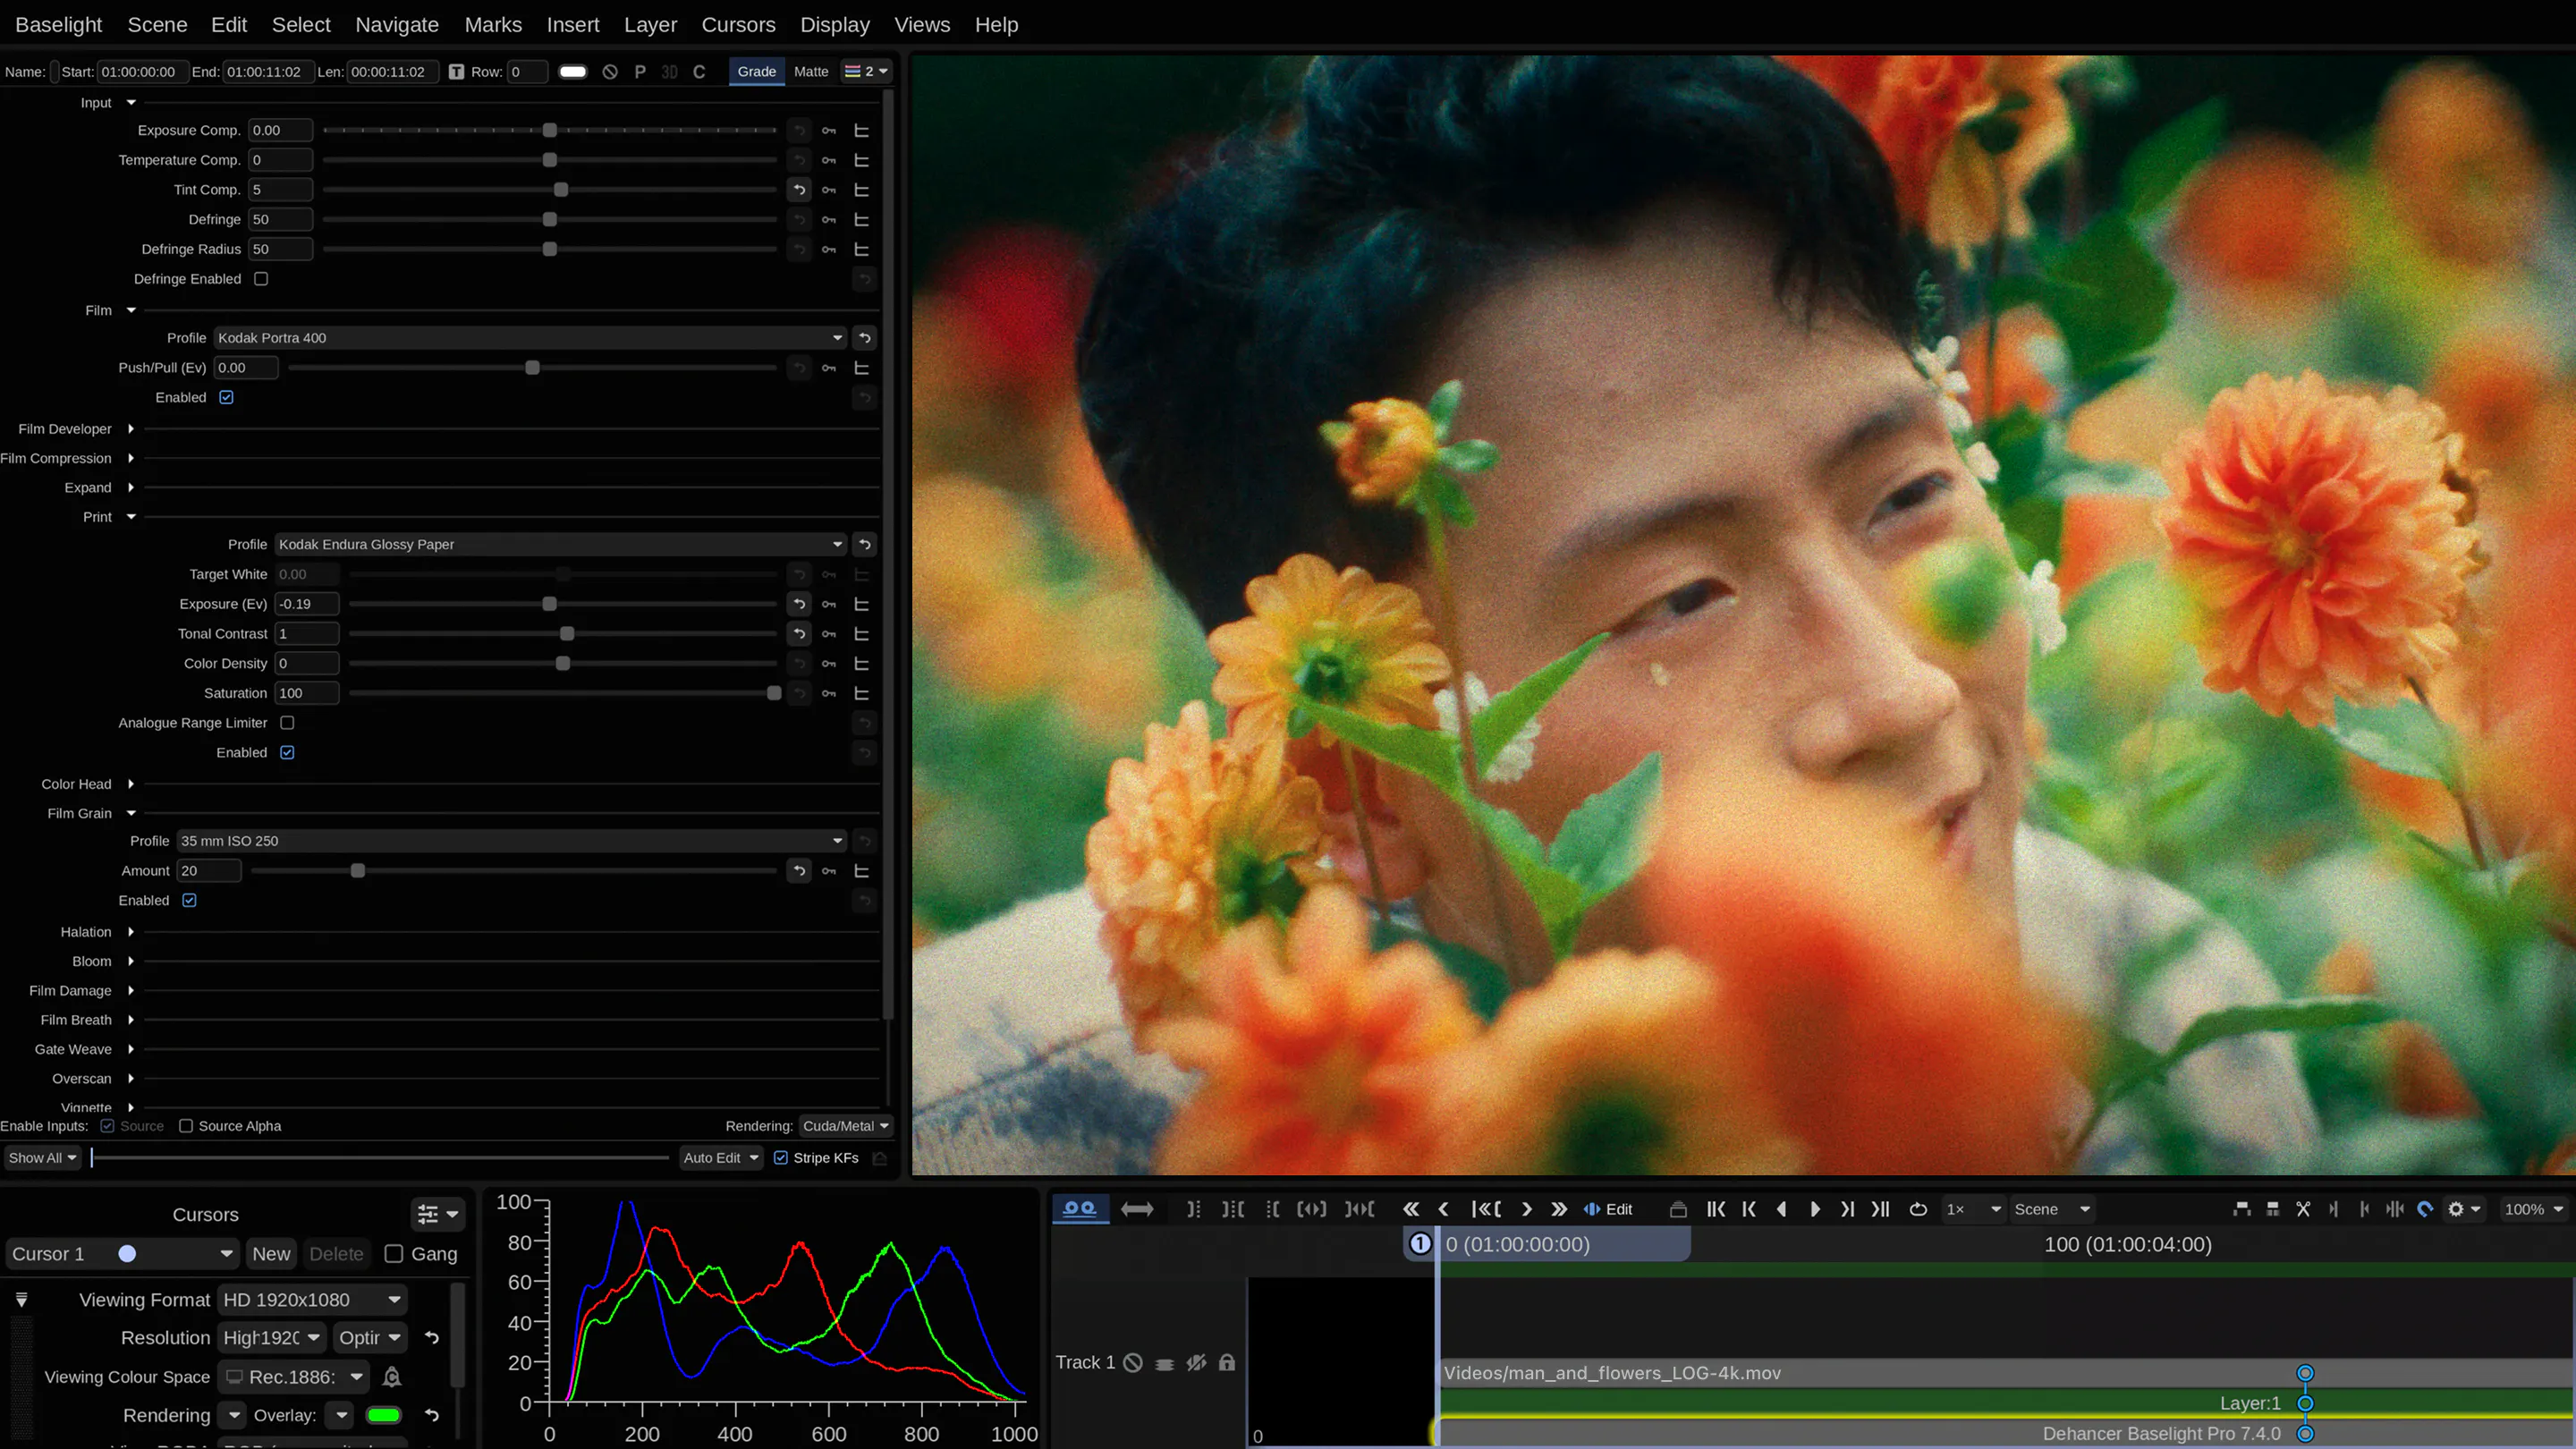
Task: Click the New cursor button
Action: point(271,1254)
